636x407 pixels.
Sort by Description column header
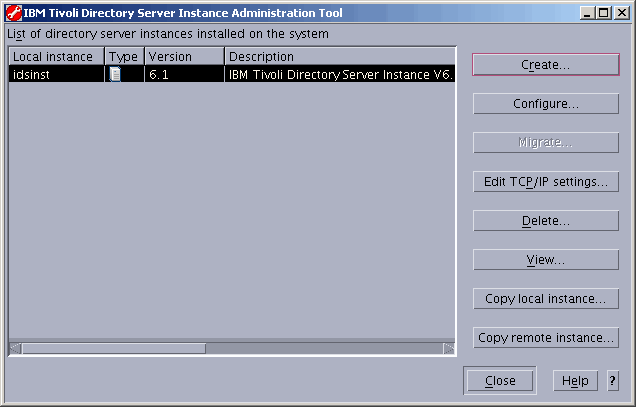click(x=339, y=57)
